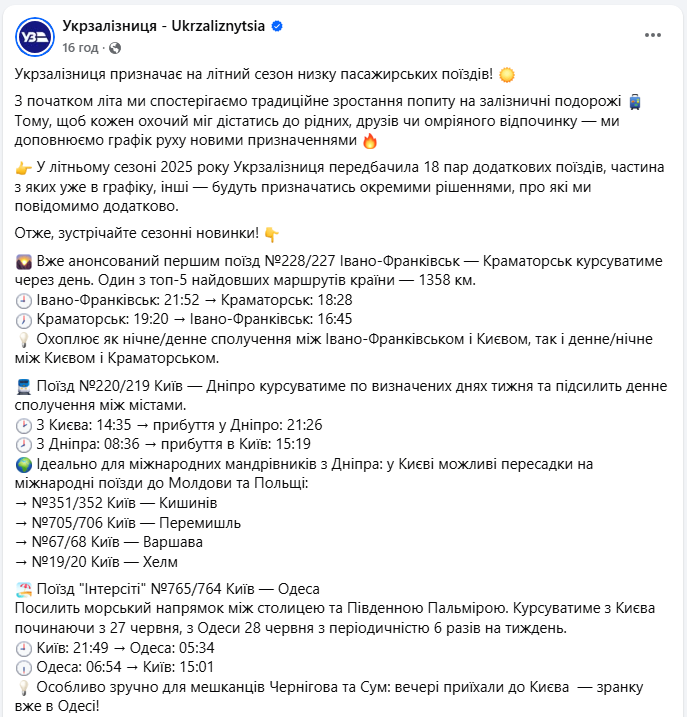This screenshot has height=717, width=687.
Task: Click the clock emoji beside "Івано-Франківськ: 21:52"
Action: (24, 300)
